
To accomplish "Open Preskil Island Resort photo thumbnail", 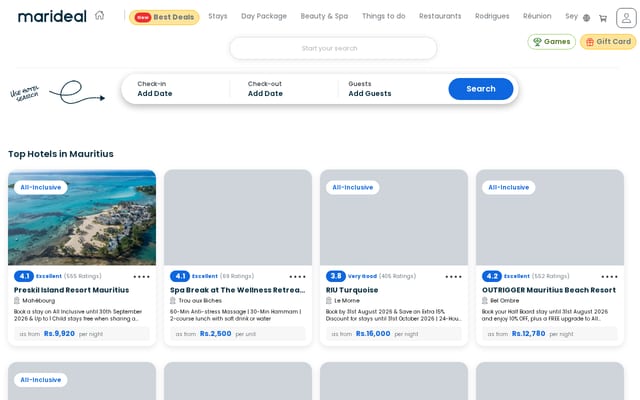I will tap(82, 218).
